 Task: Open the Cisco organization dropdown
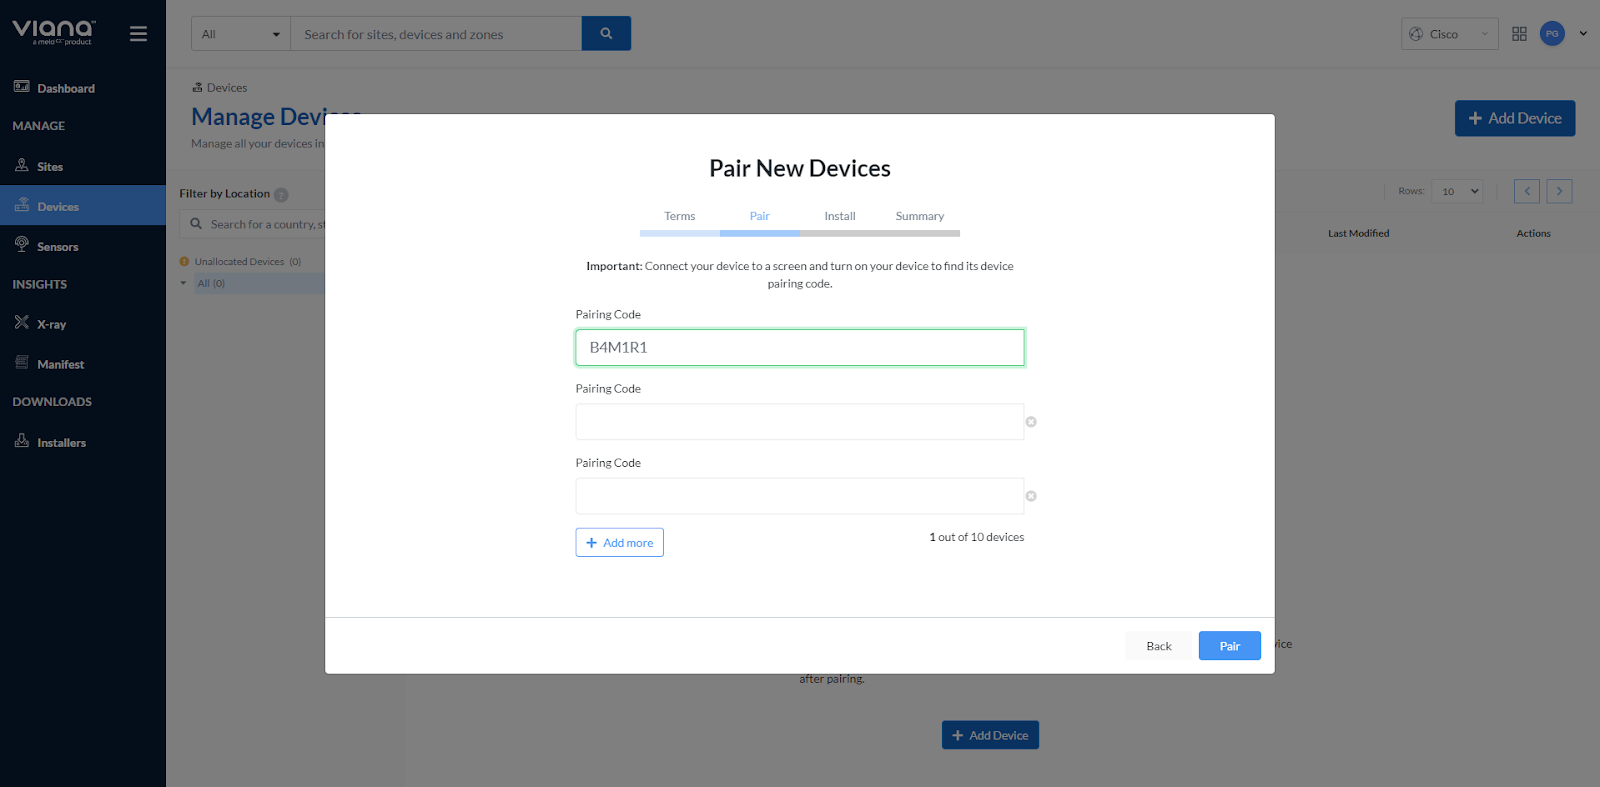[1449, 34]
